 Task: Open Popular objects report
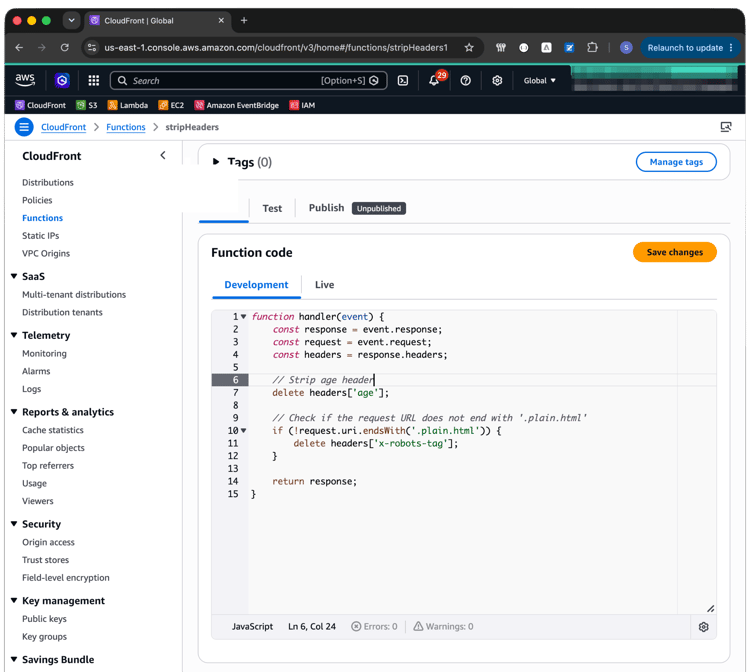click(x=53, y=448)
